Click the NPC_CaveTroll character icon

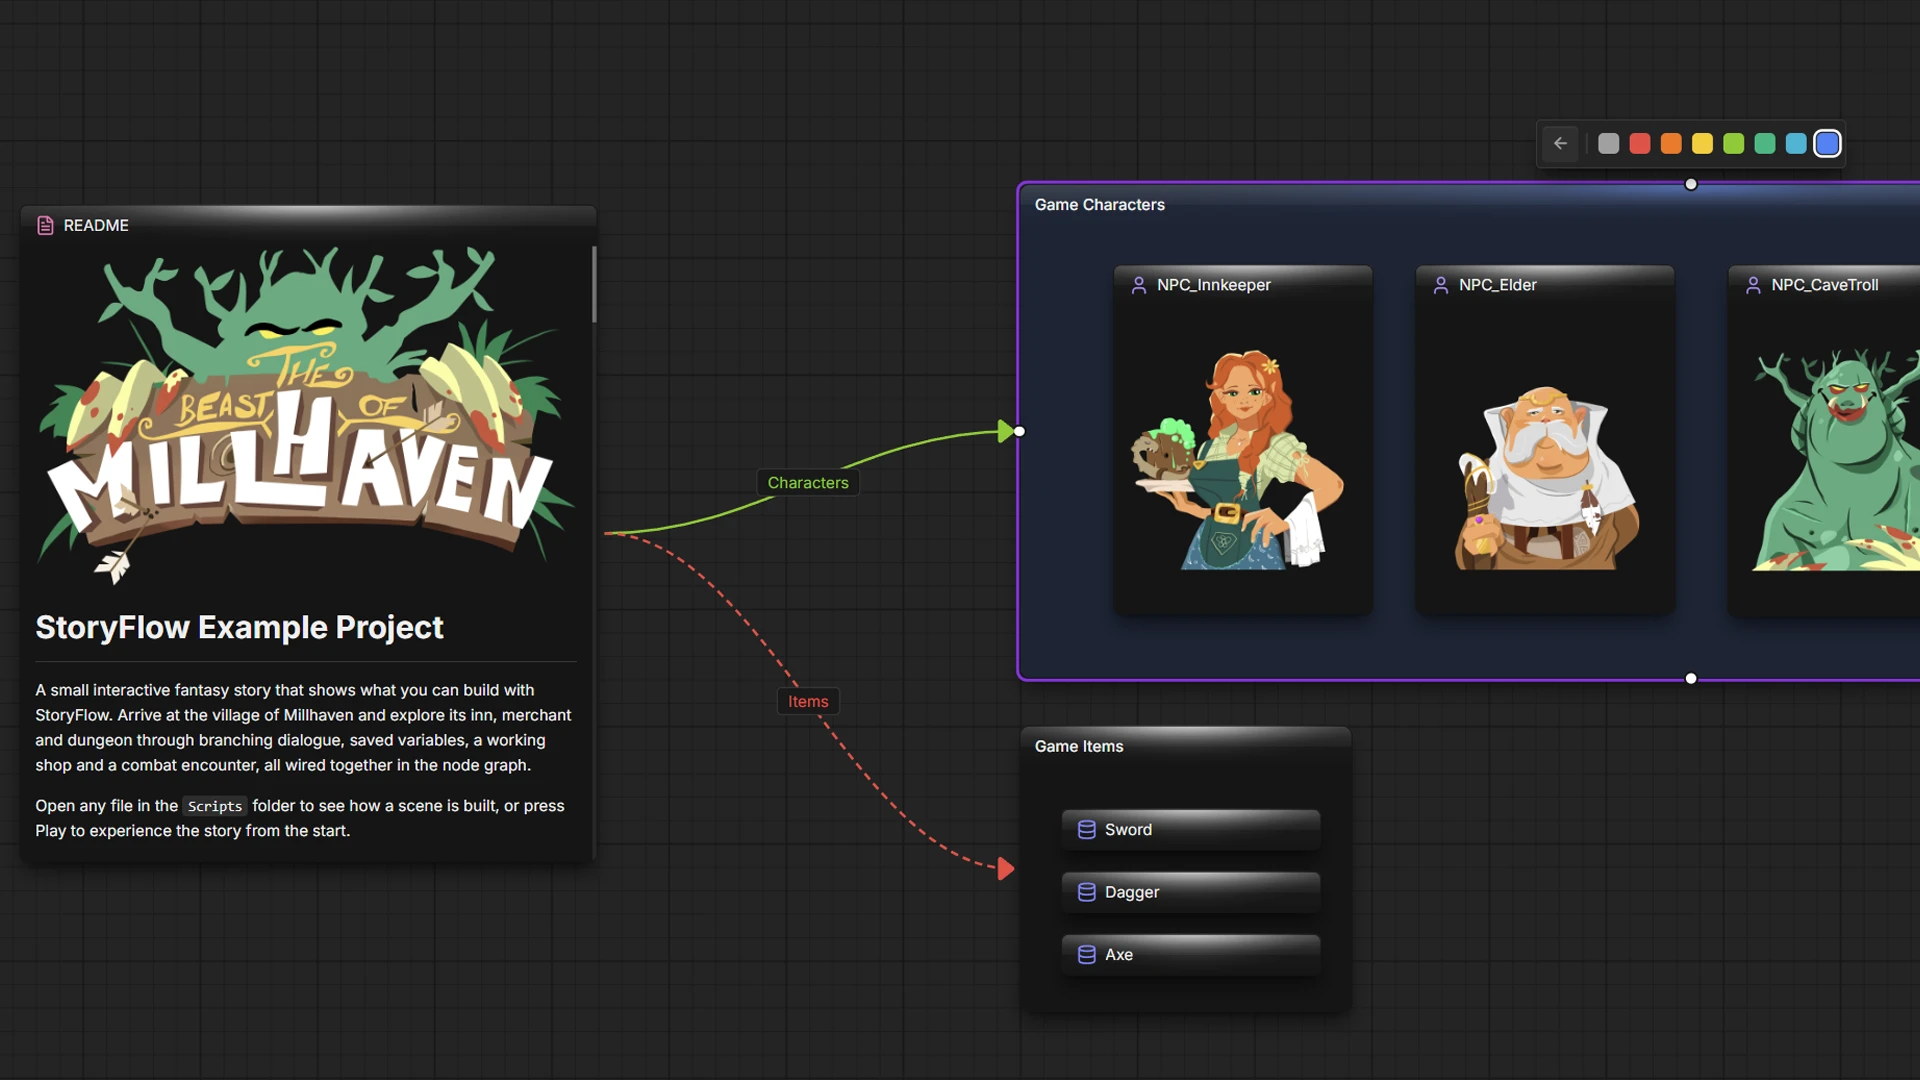point(1753,286)
